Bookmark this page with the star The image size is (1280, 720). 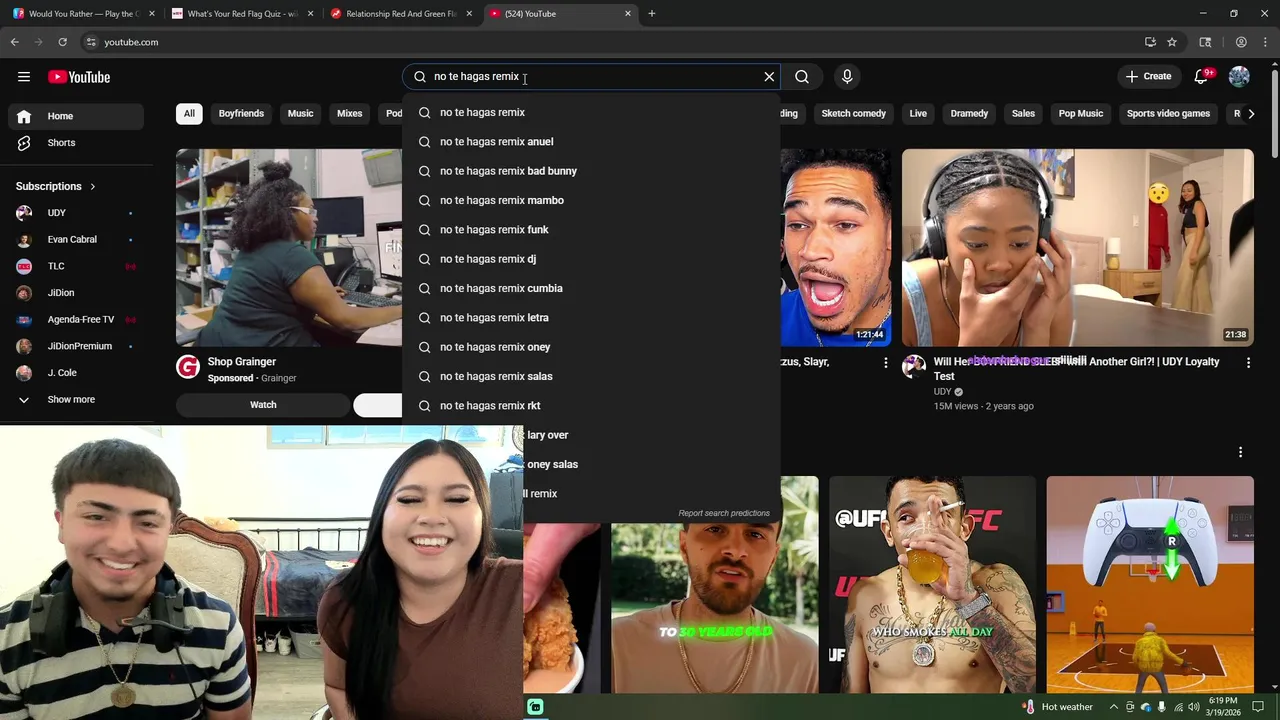[x=1172, y=42]
